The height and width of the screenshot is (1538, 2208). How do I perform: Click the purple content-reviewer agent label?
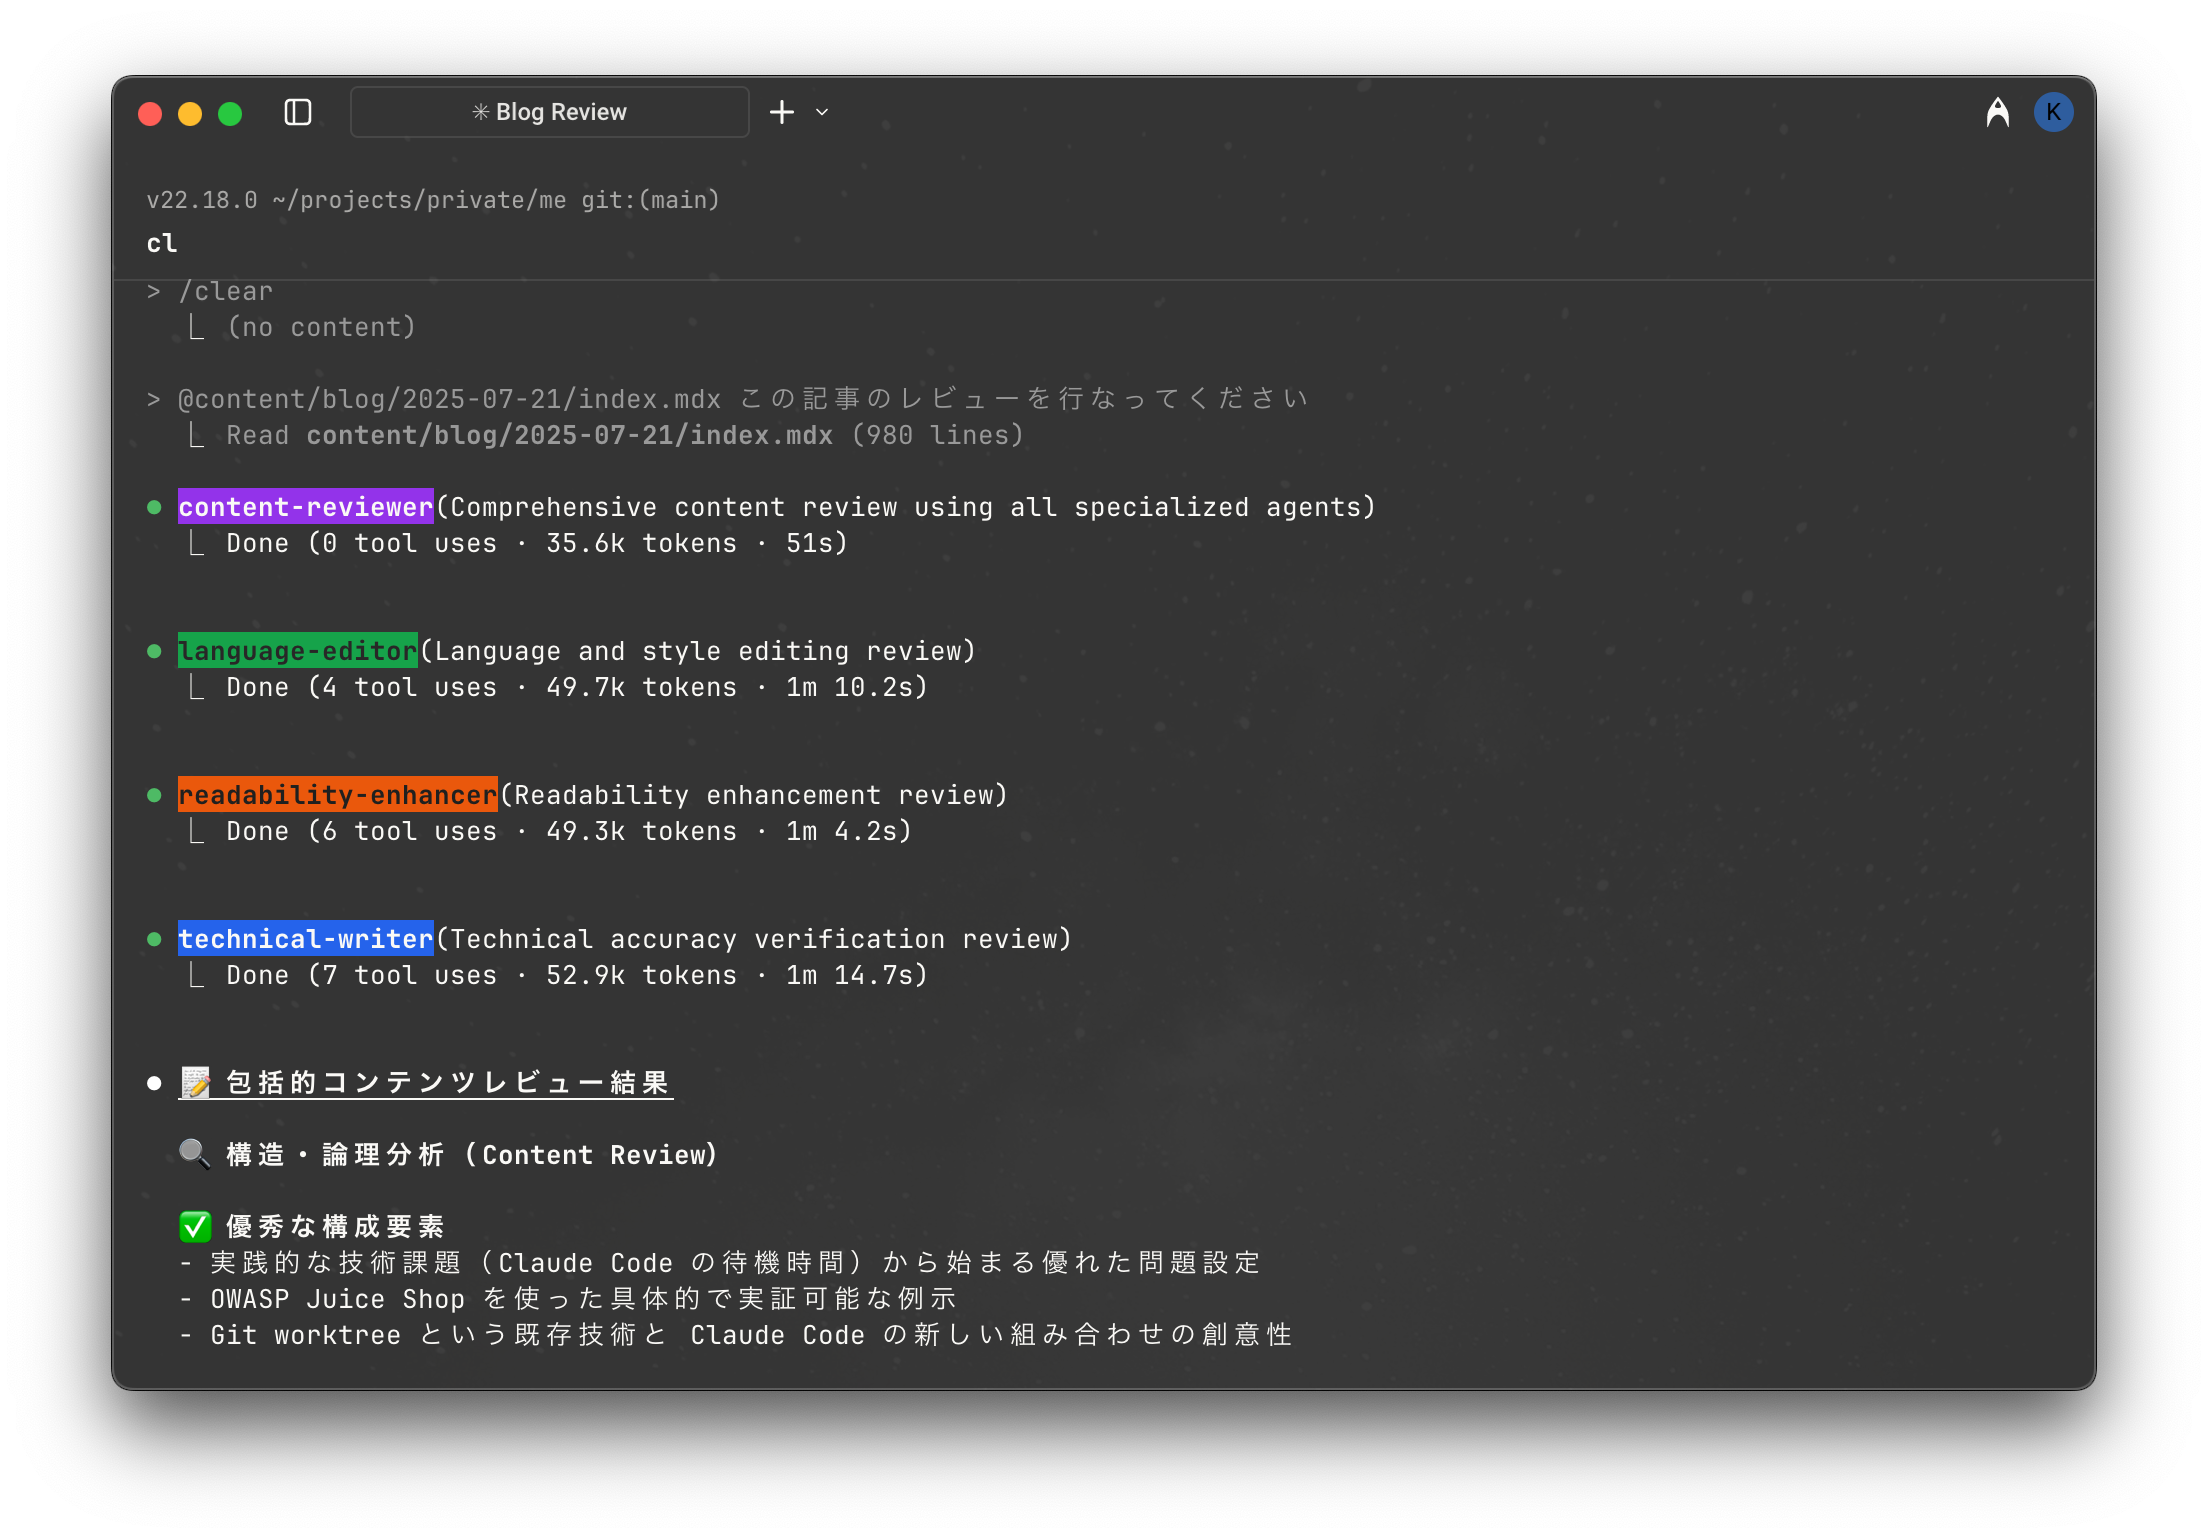(x=305, y=507)
